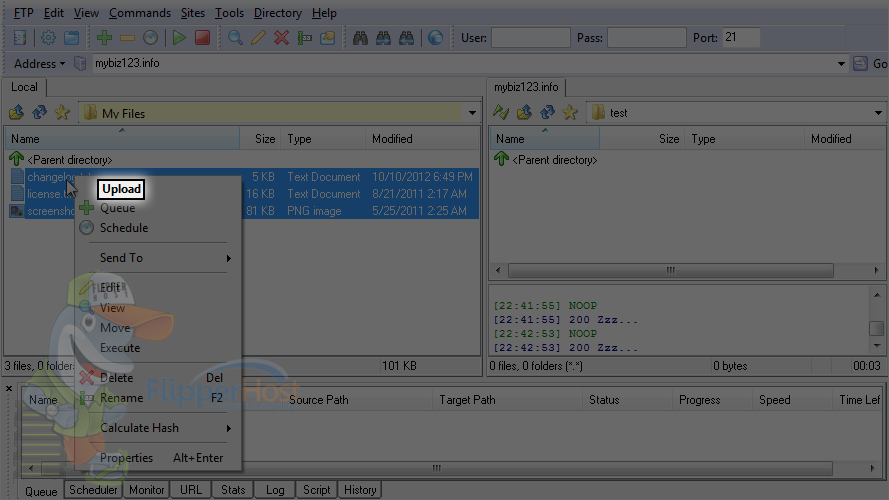
Task: Sort local files by Modified column
Action: 422,139
